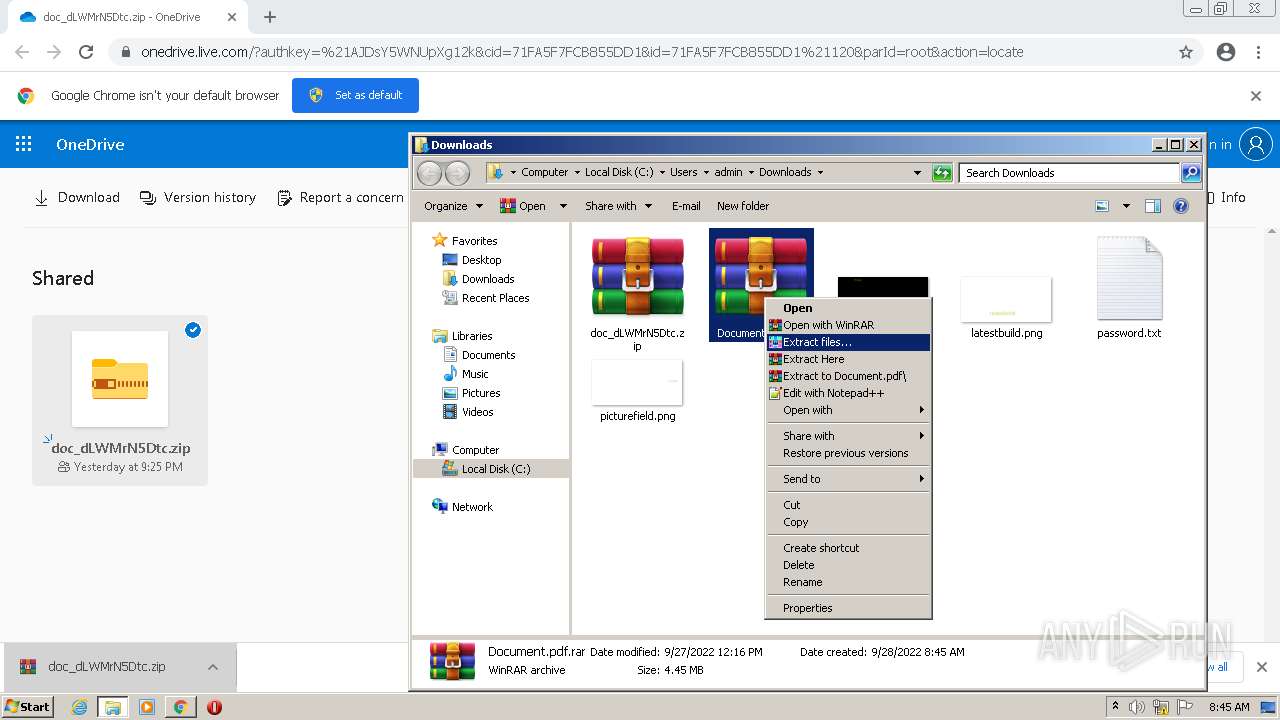Open Version history in OneDrive
1280x720 pixels.
click(x=198, y=198)
